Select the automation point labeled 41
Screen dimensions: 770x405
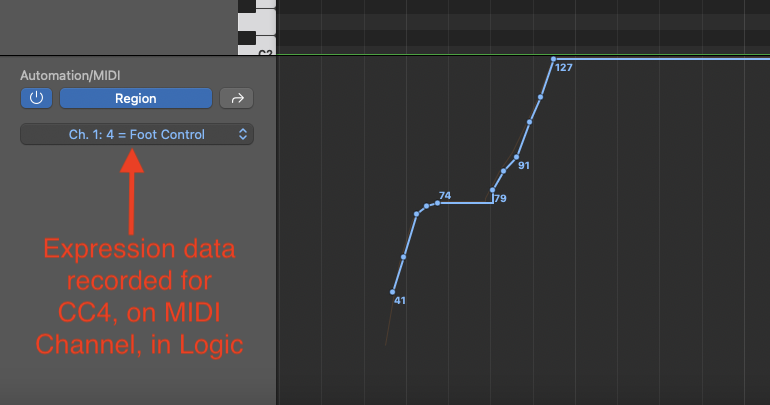[393, 292]
